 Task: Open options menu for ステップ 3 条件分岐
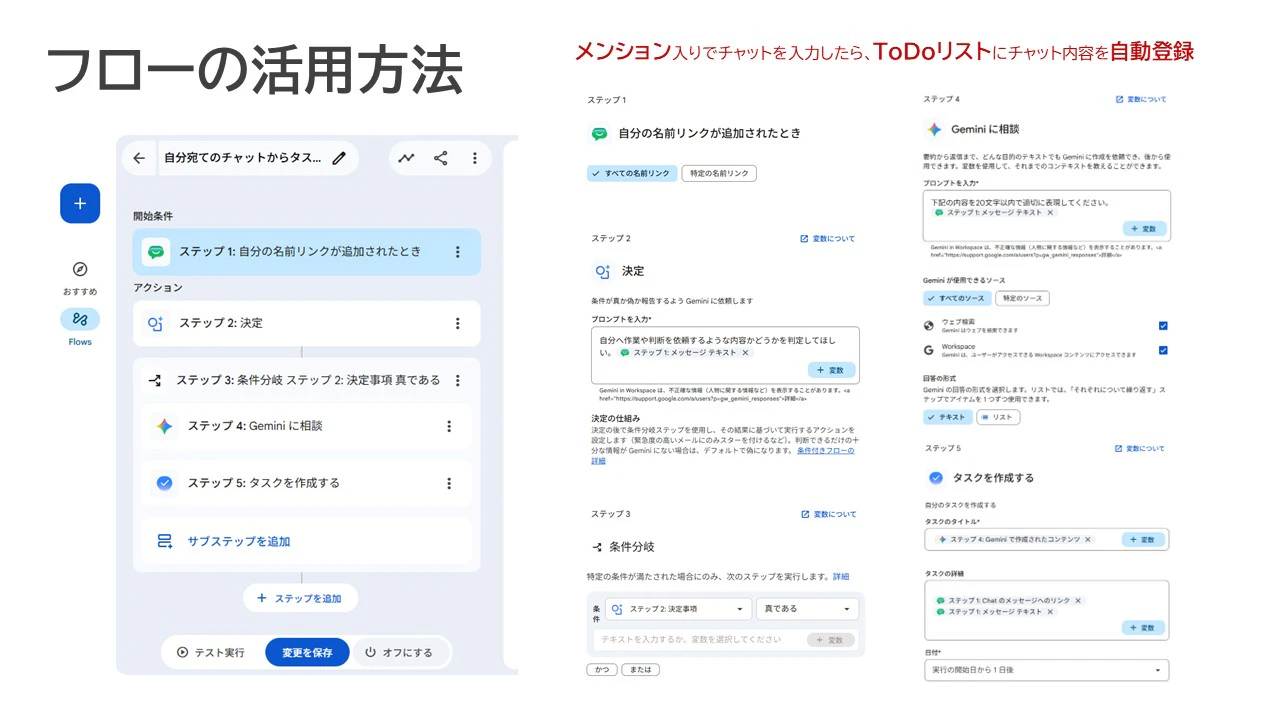pos(458,380)
